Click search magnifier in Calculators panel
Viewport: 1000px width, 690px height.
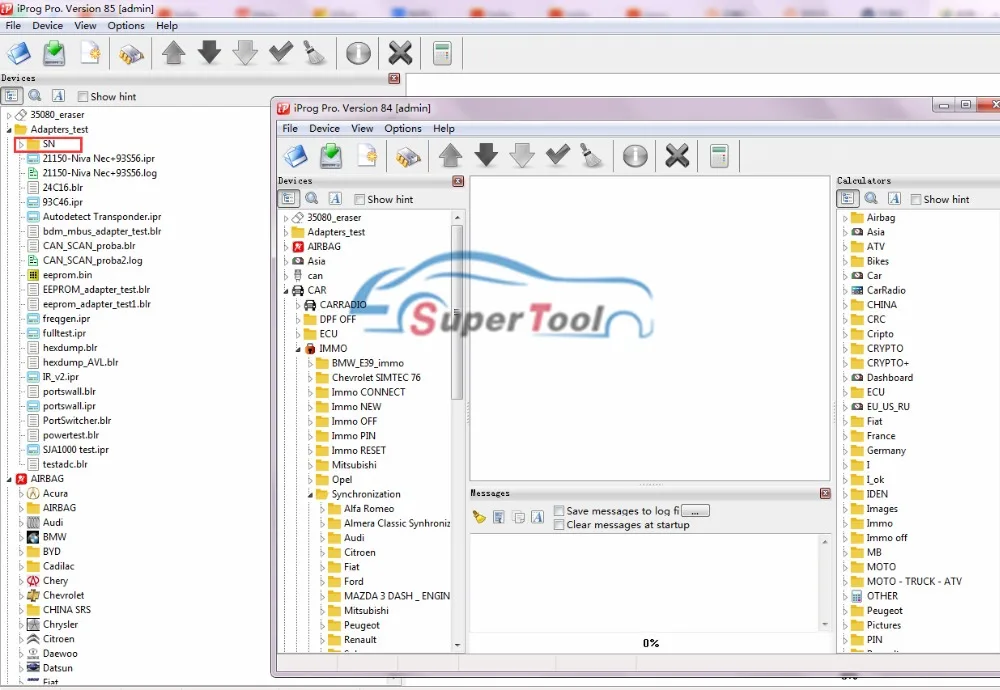point(871,198)
